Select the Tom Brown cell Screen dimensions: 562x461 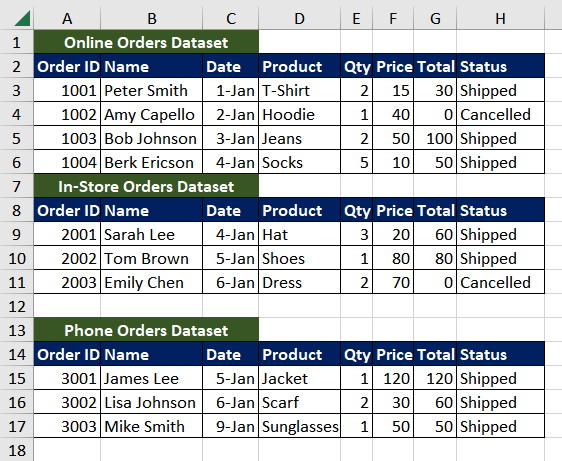tap(152, 258)
